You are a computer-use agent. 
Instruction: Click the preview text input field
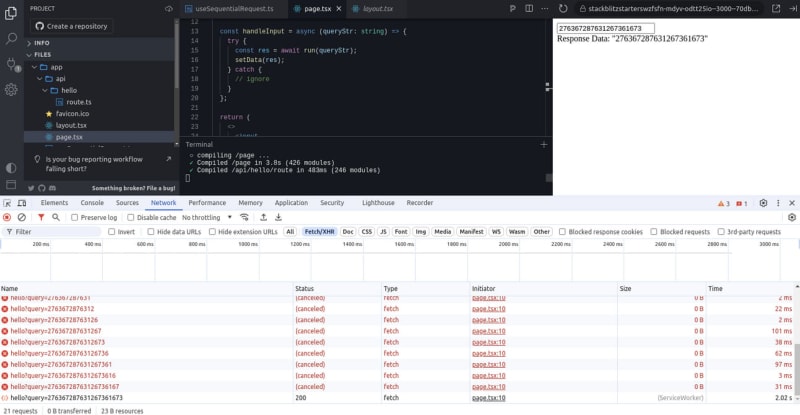(x=606, y=28)
